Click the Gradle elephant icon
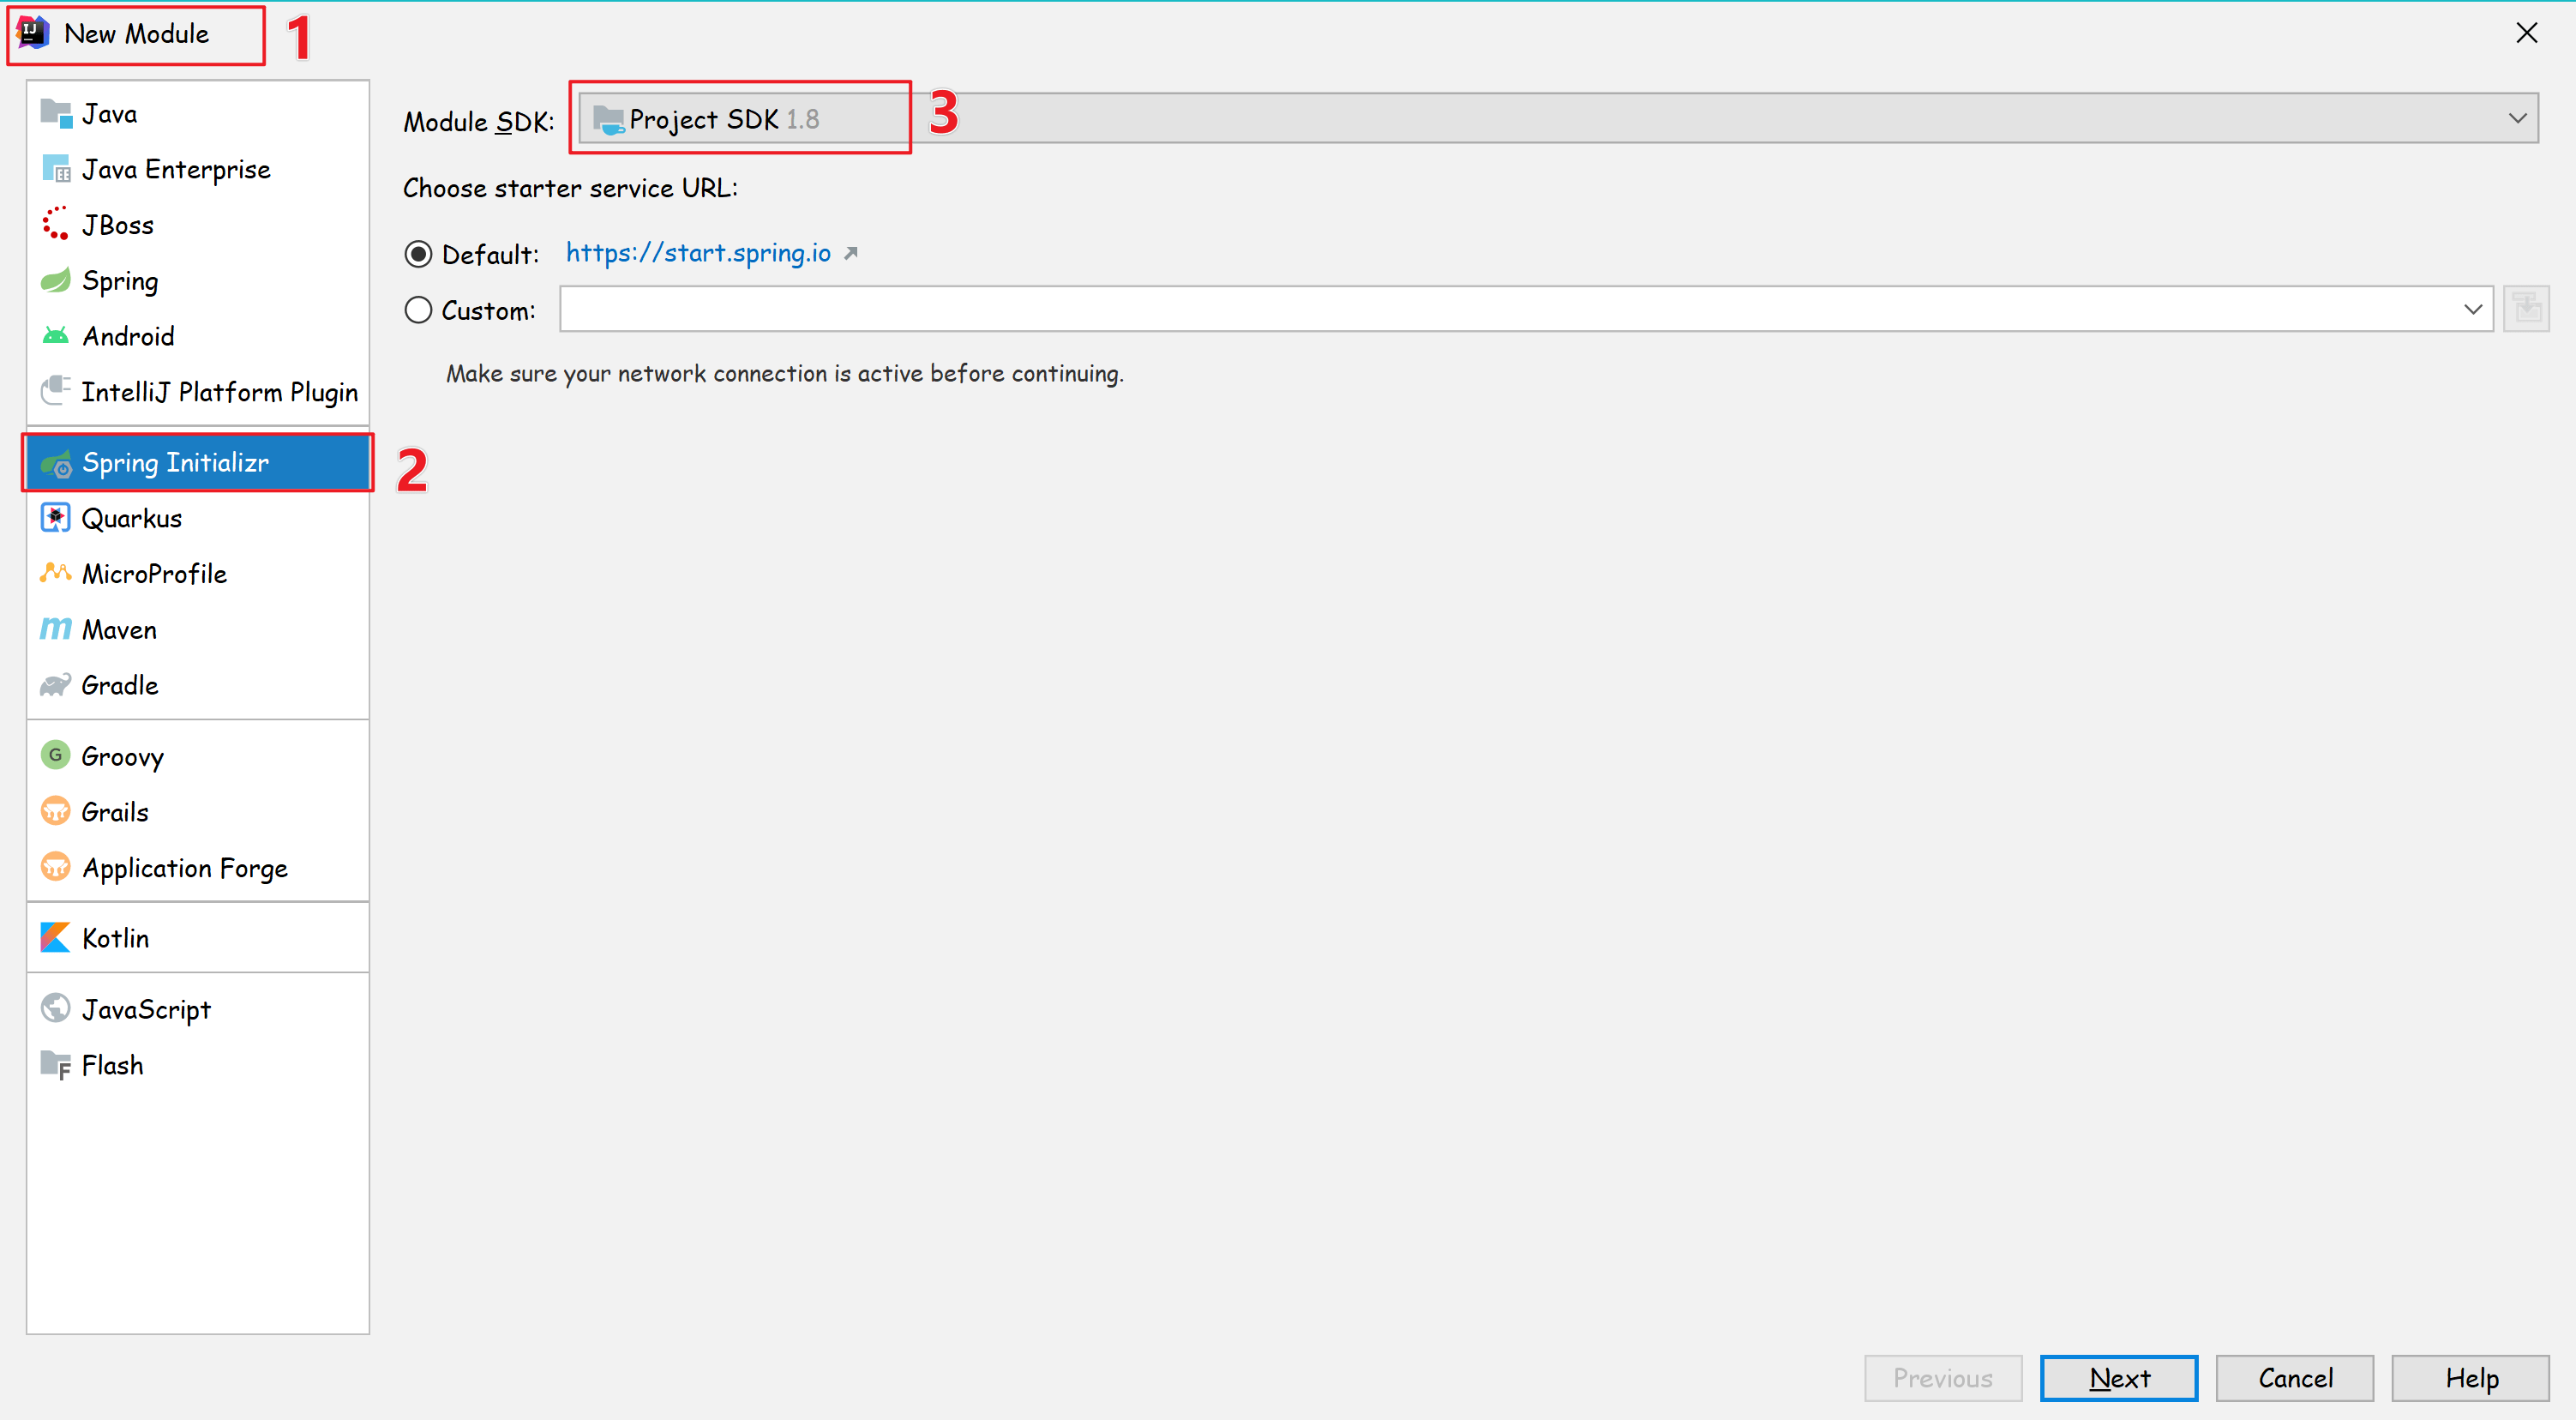The width and height of the screenshot is (2576, 1420). [55, 685]
